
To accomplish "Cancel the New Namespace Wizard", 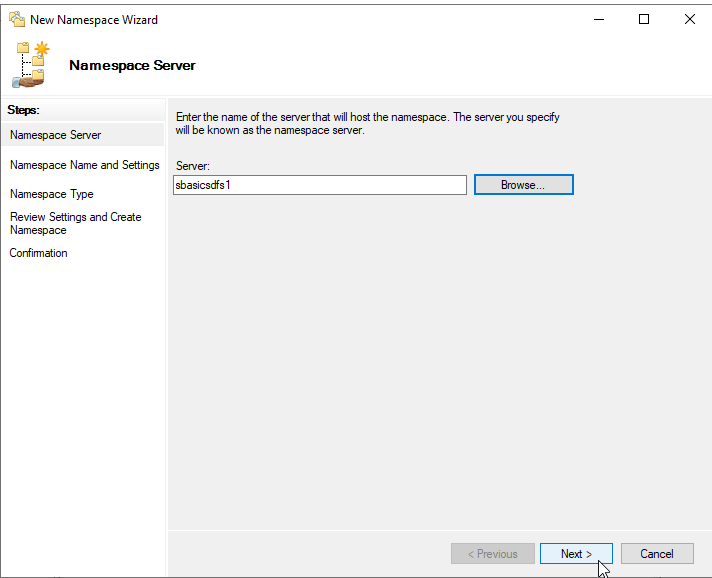I will pos(657,554).
